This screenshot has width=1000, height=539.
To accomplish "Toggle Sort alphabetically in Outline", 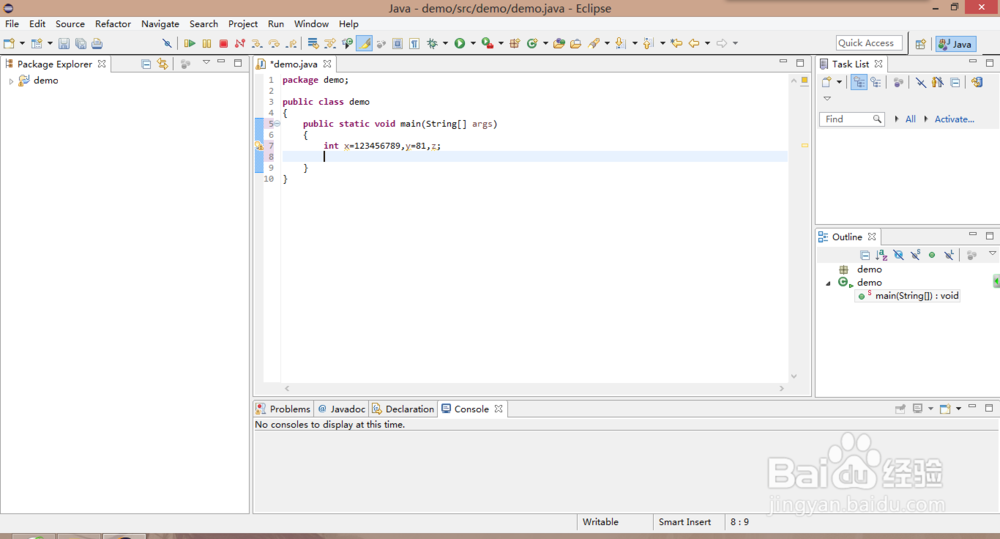I will tap(881, 255).
